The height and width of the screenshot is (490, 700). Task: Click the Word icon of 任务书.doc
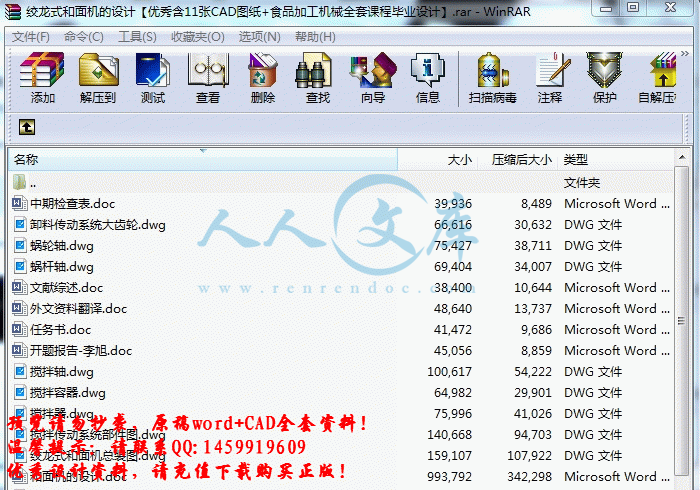[x=20, y=329]
